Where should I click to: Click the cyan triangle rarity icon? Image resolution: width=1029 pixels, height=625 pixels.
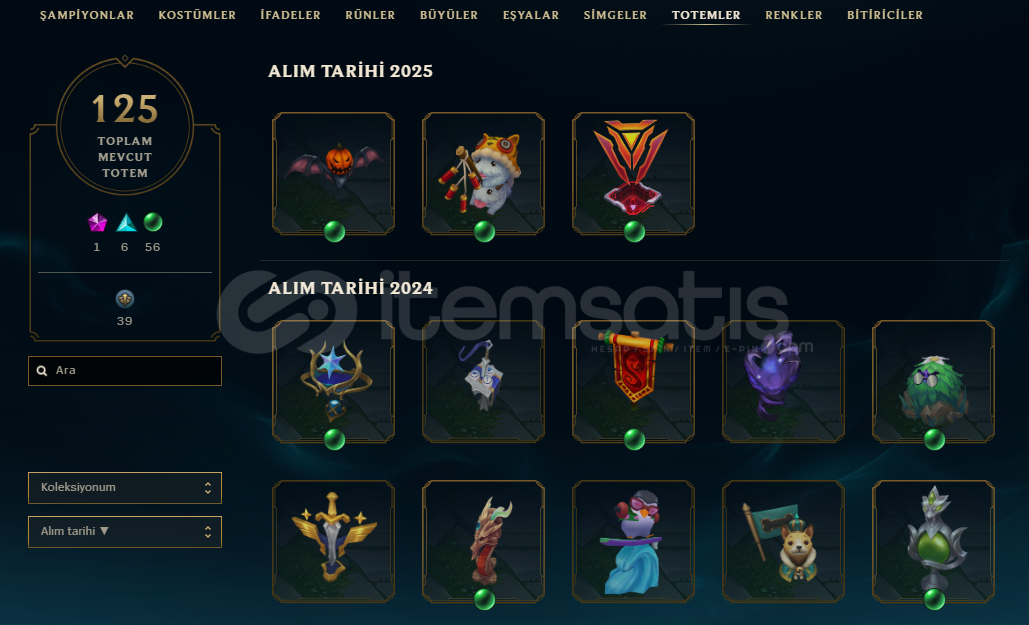tap(126, 223)
